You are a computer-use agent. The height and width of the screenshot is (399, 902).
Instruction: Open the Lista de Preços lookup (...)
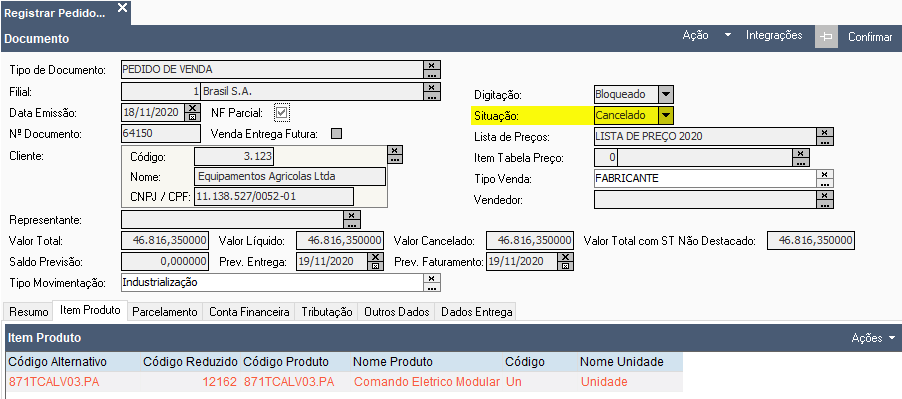[x=825, y=141]
